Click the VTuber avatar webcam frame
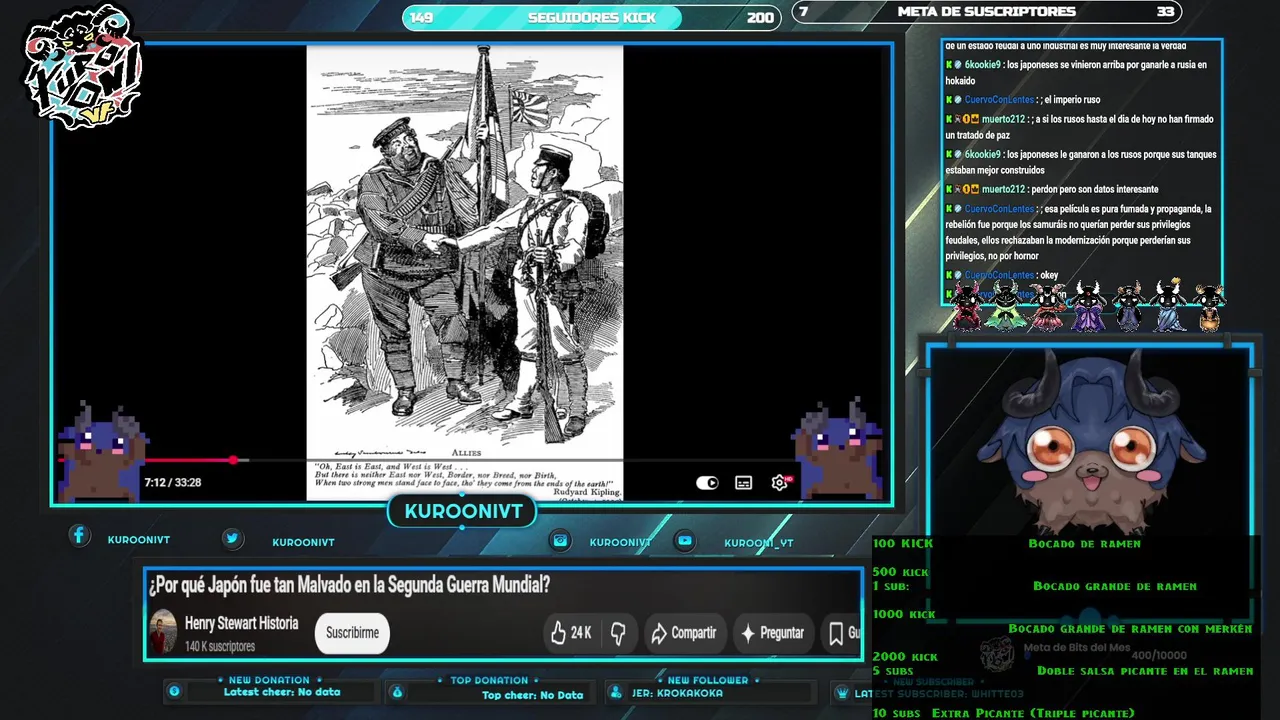The width and height of the screenshot is (1280, 720). coord(1090,445)
